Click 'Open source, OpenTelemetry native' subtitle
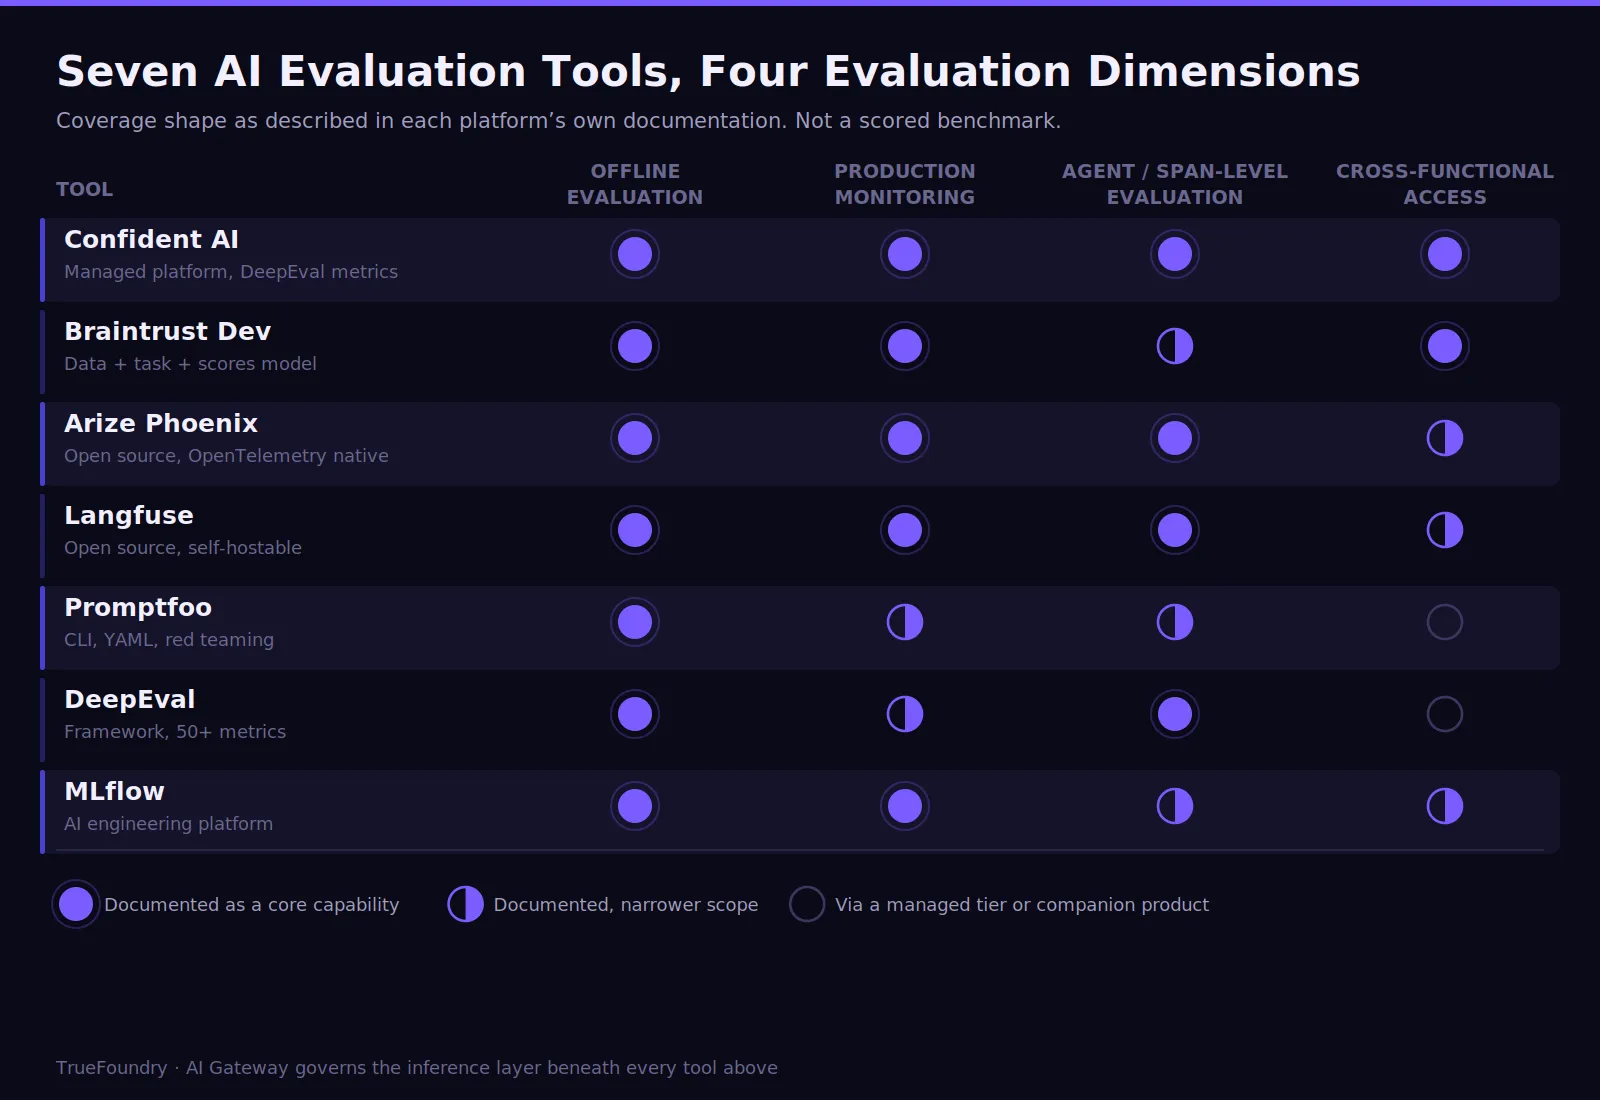1600x1100 pixels. click(x=226, y=455)
